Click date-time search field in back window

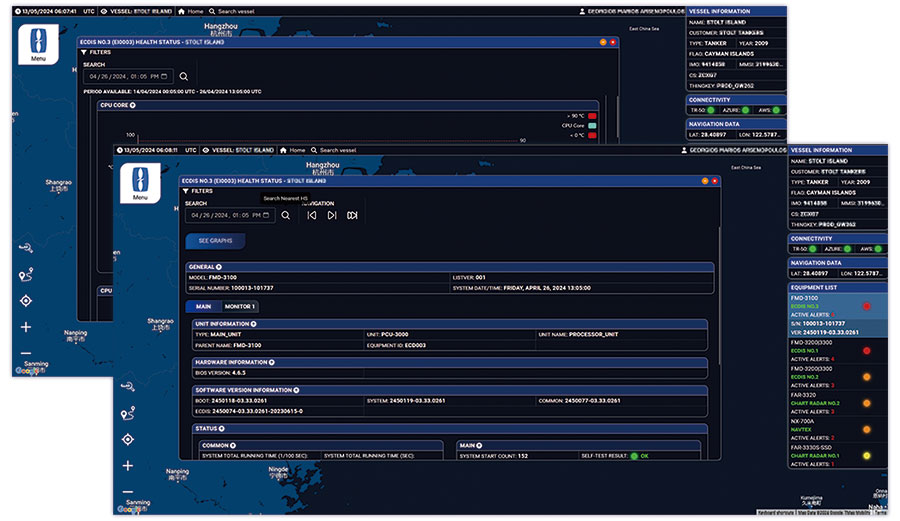click(x=128, y=76)
